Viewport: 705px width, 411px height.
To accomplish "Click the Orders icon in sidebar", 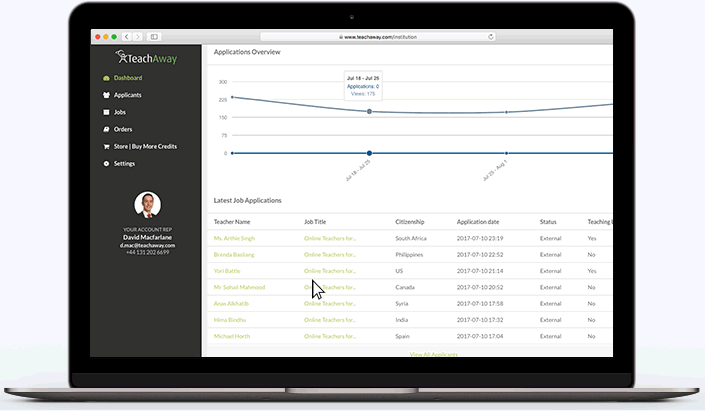I will (x=106, y=130).
